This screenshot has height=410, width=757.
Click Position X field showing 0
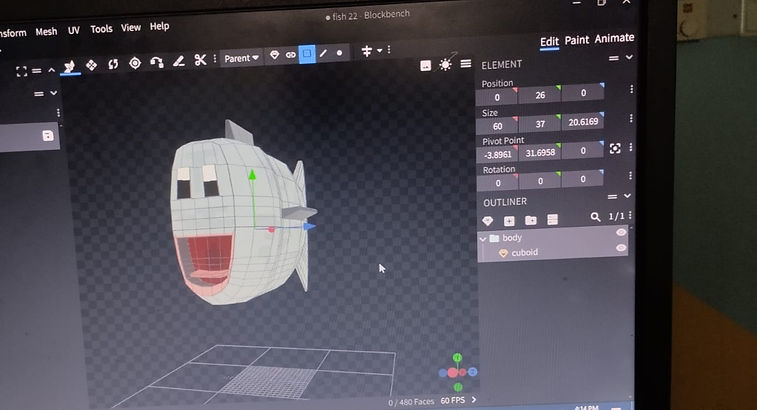click(497, 98)
